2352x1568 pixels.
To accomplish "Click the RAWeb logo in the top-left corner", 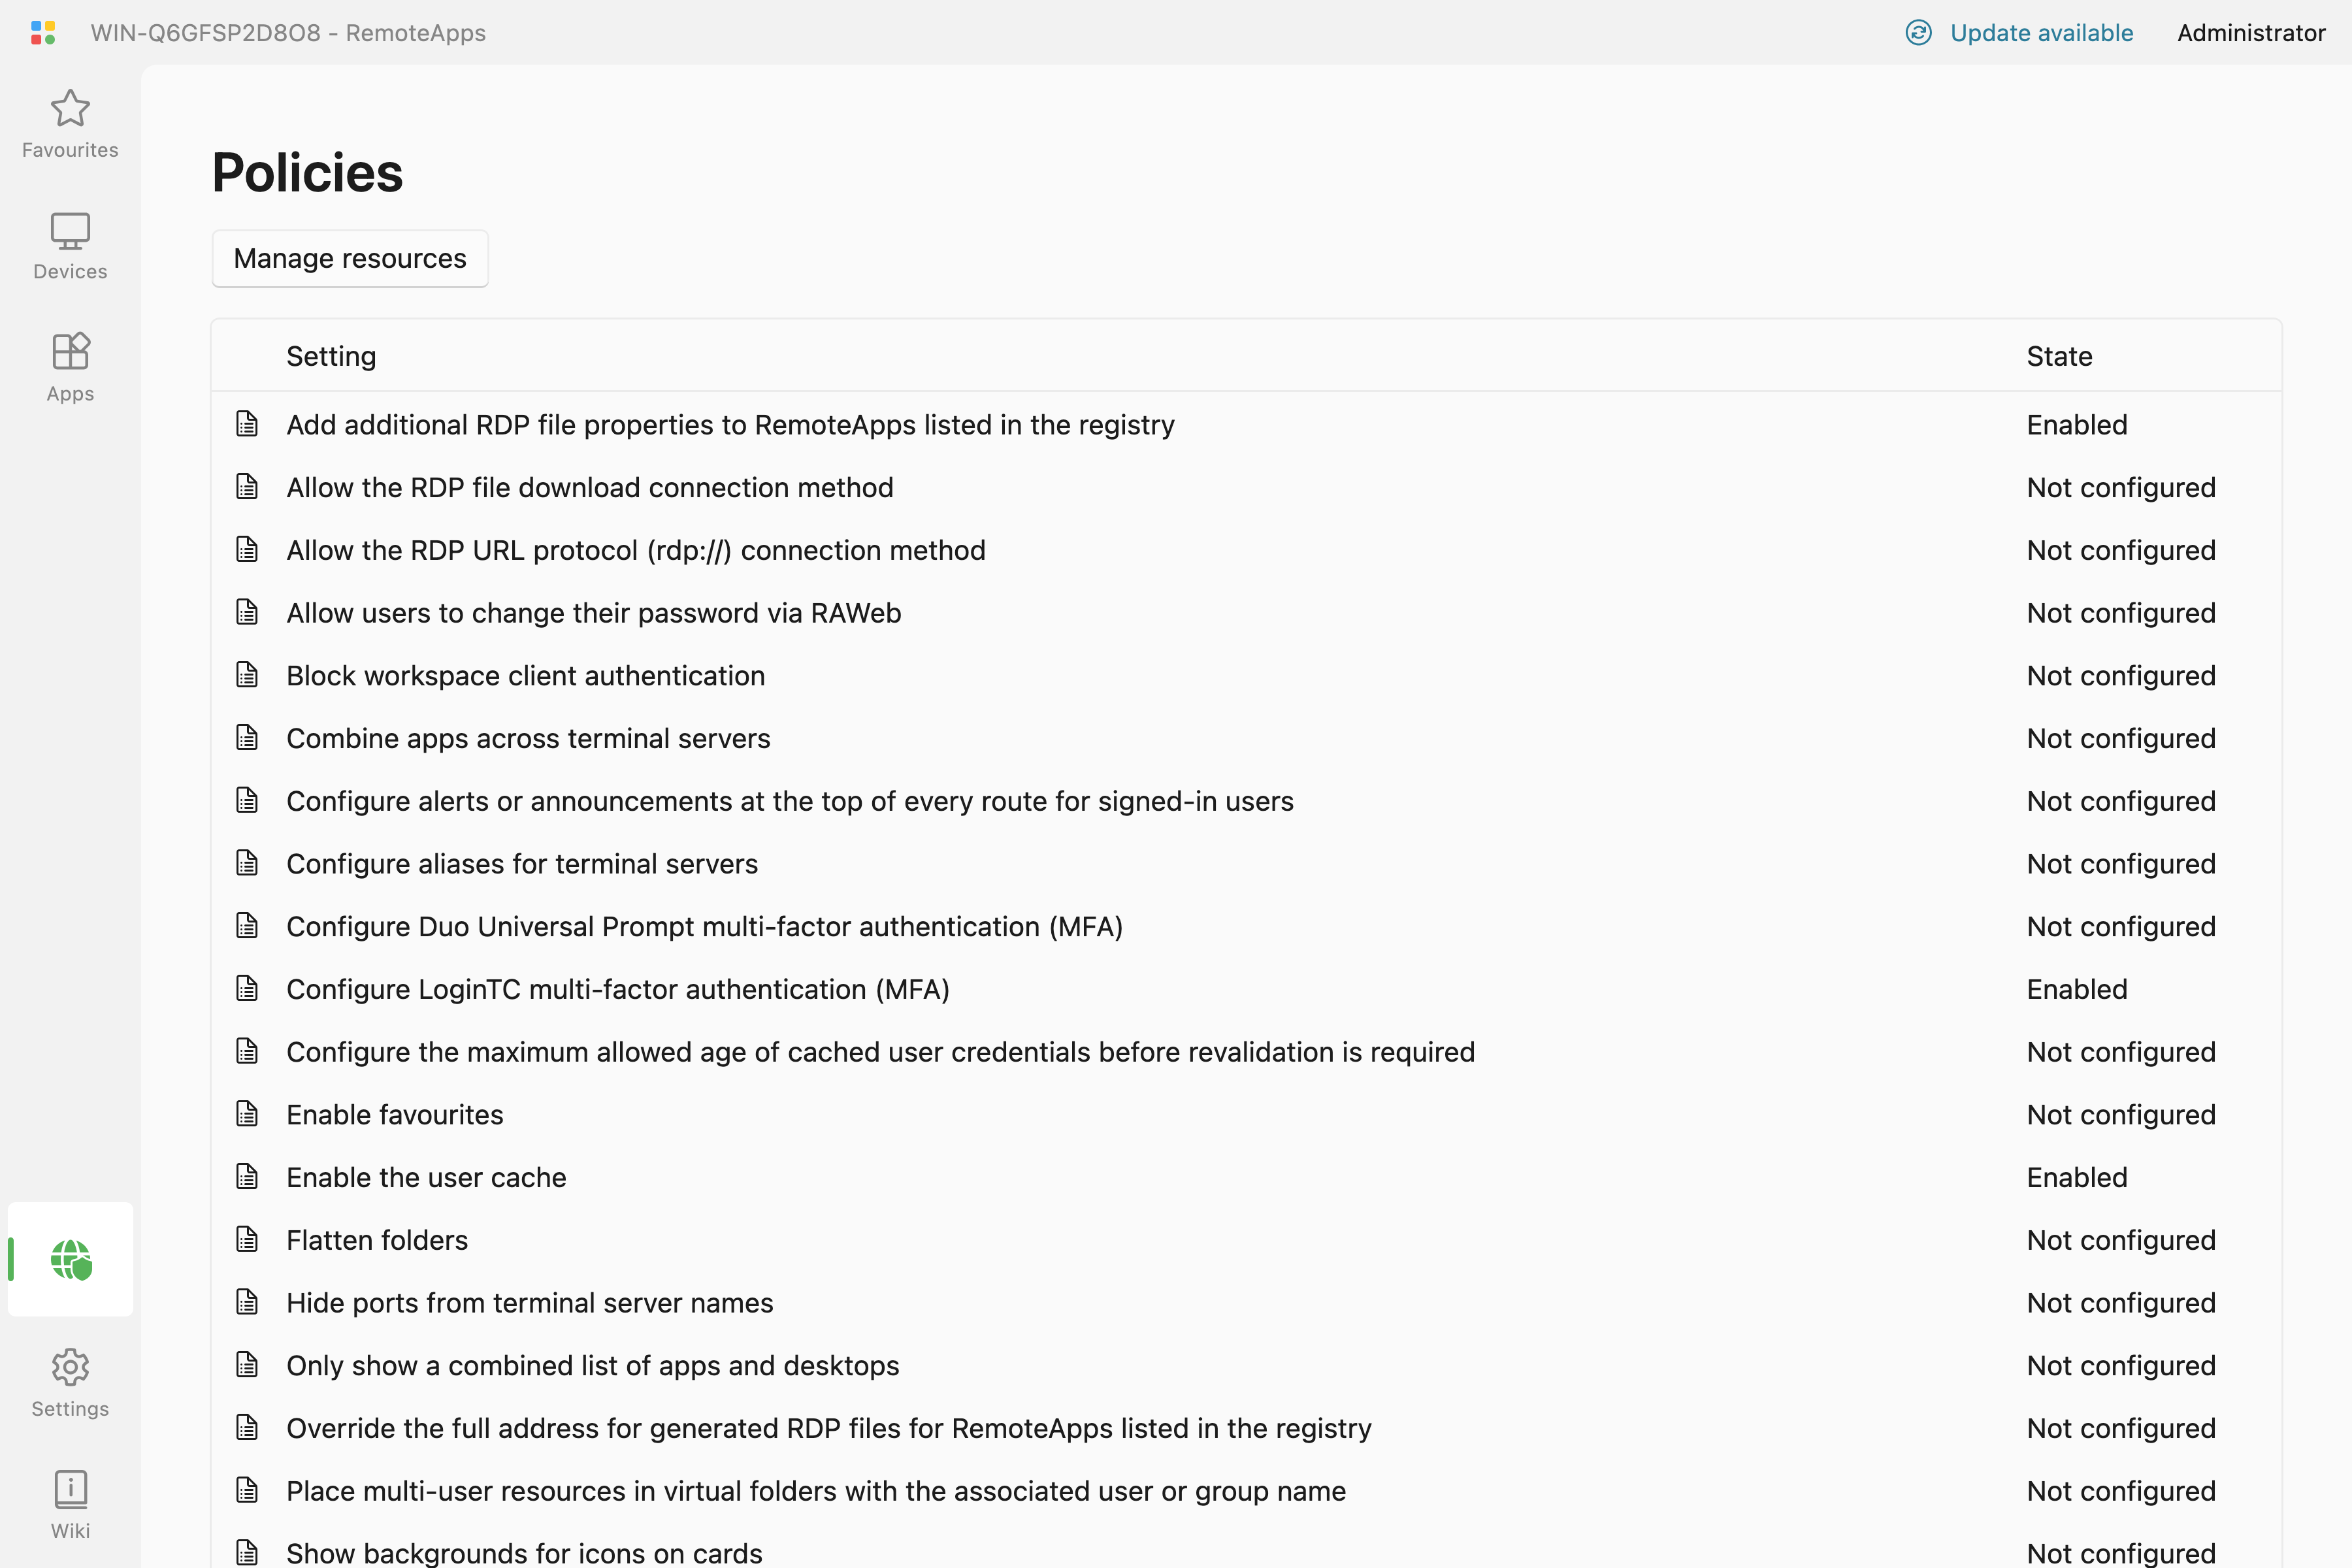I will pos(43,32).
